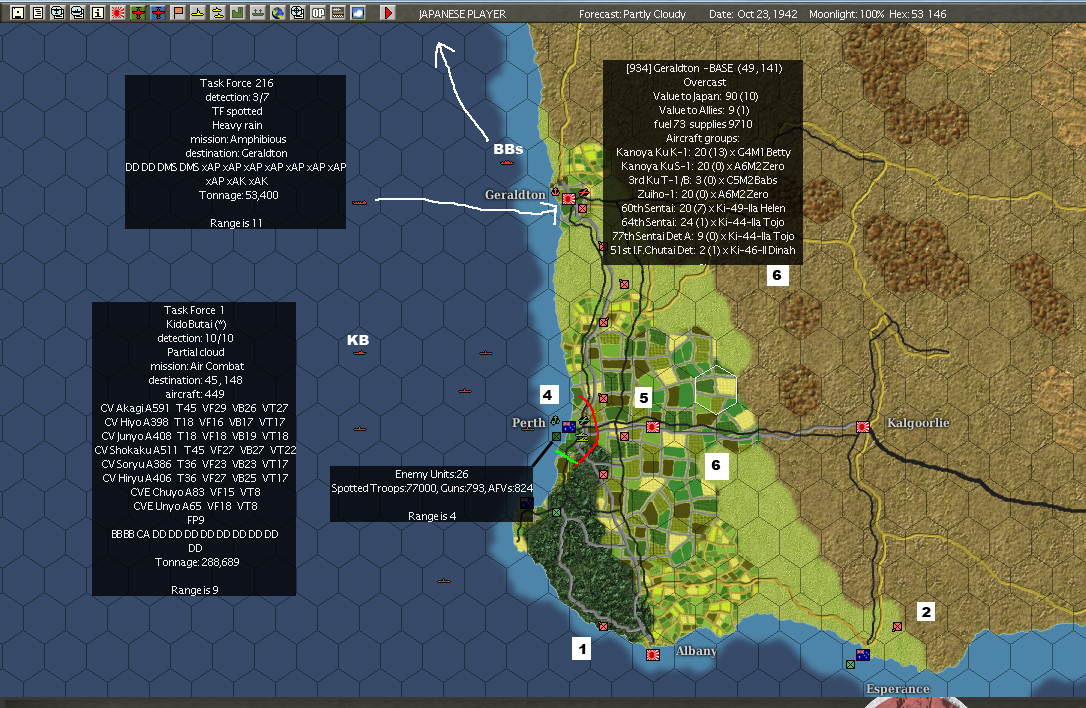Select the red plane on green icon
The image size is (1086, 708).
click(x=138, y=12)
